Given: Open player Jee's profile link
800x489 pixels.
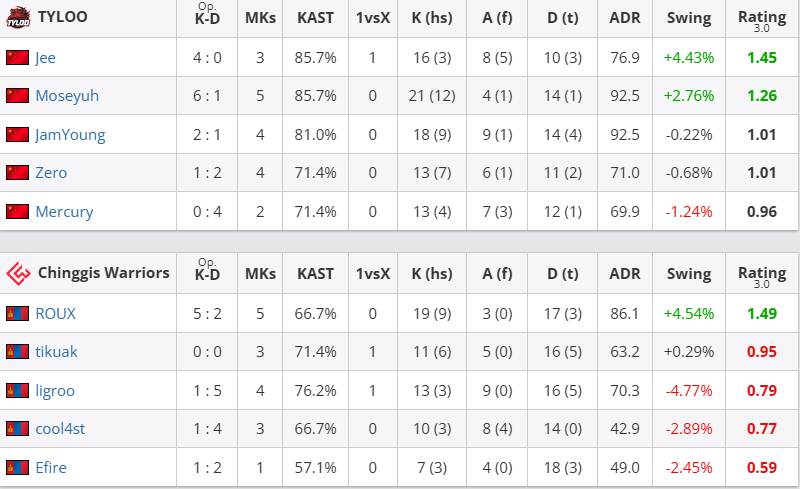Looking at the screenshot, I should (45, 58).
